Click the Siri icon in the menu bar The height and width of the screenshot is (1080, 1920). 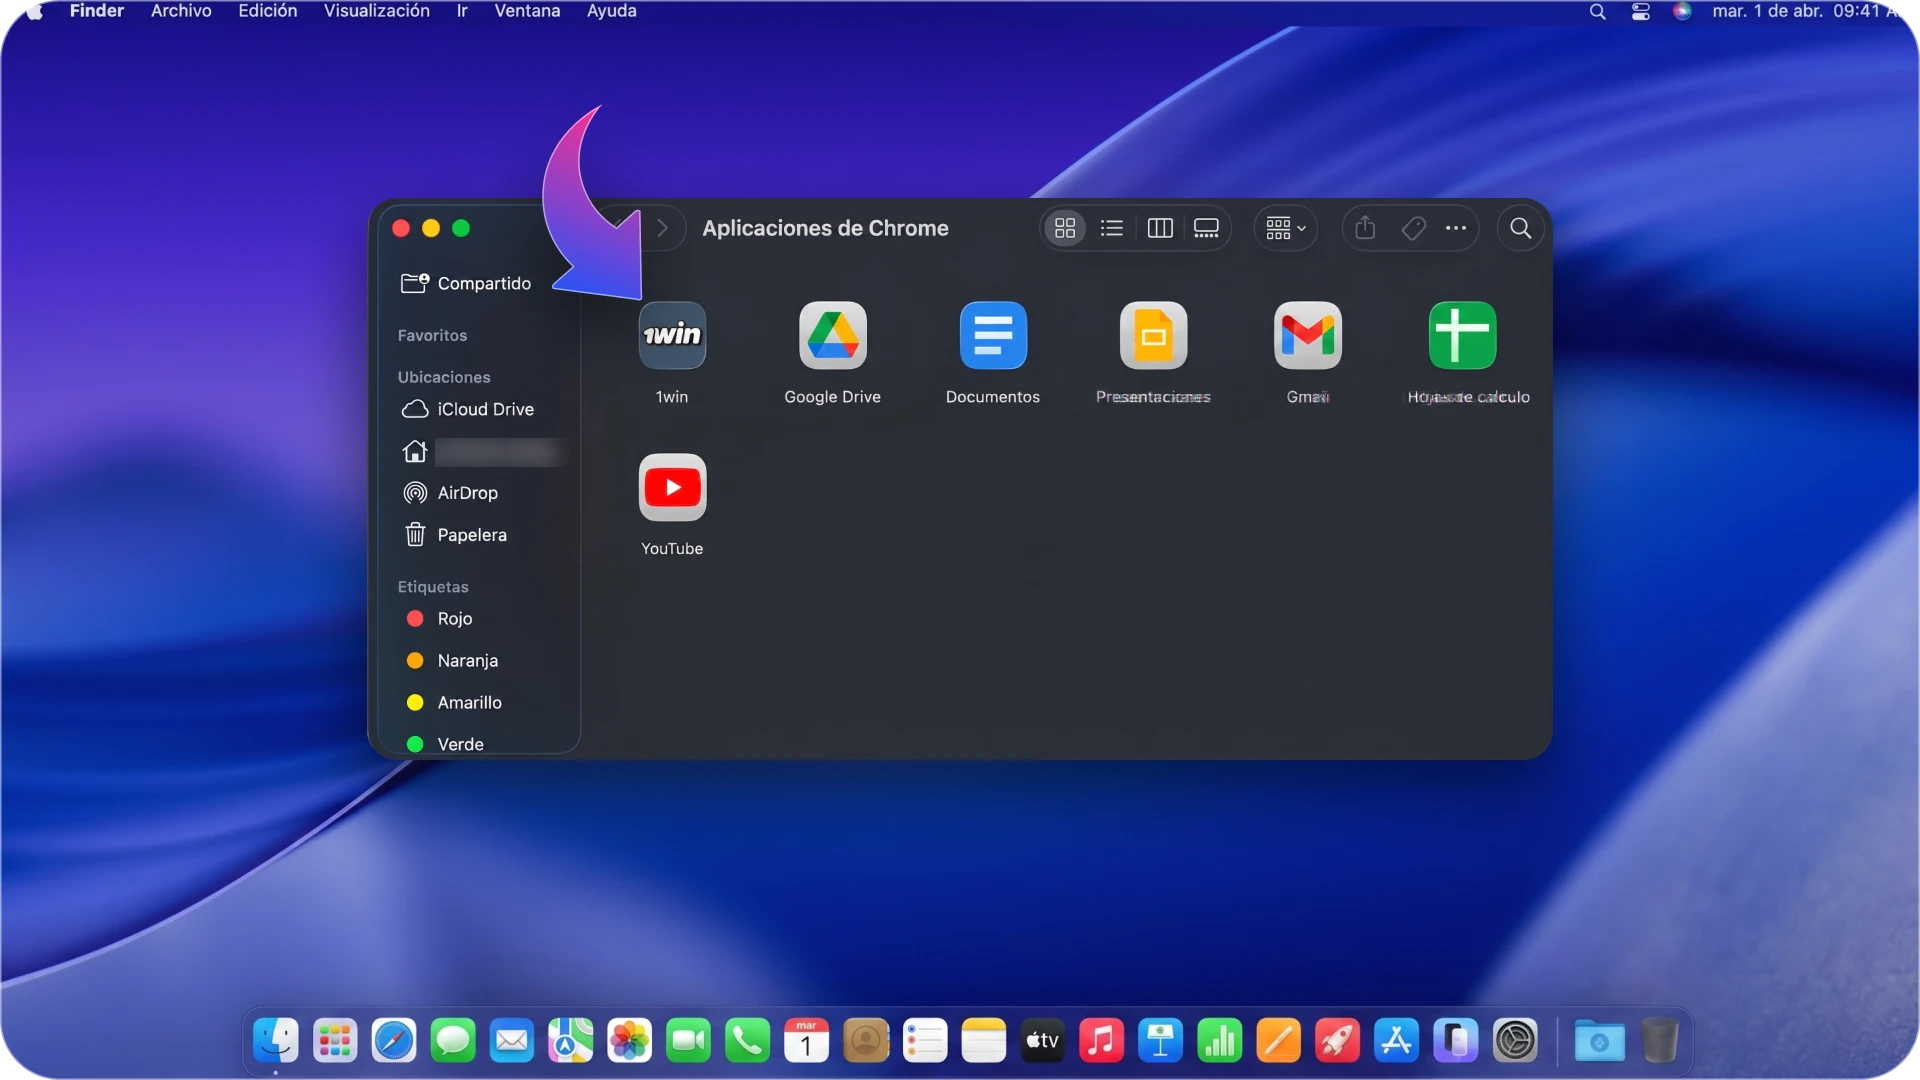pyautogui.click(x=1682, y=11)
